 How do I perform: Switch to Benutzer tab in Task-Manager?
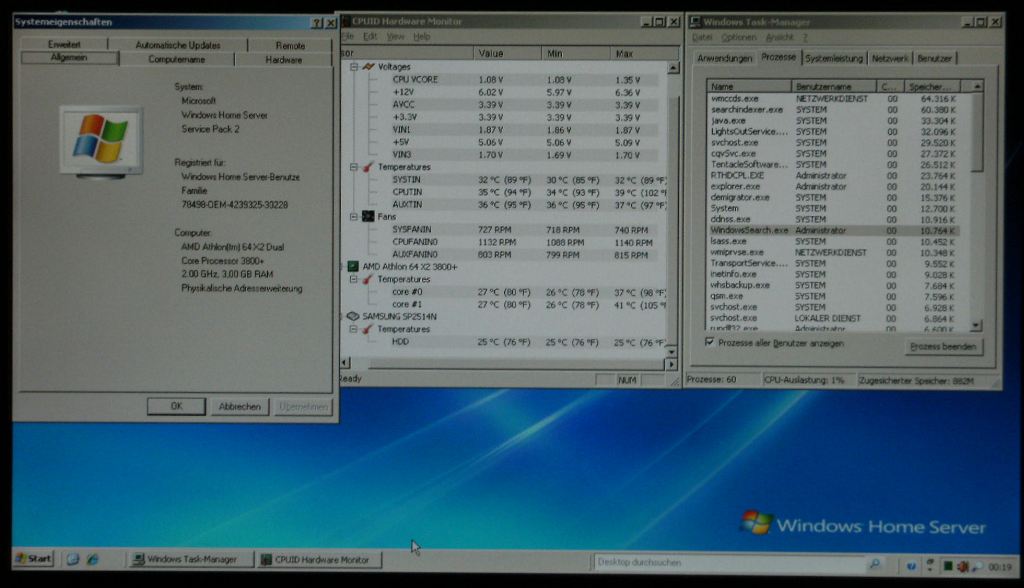[935, 58]
